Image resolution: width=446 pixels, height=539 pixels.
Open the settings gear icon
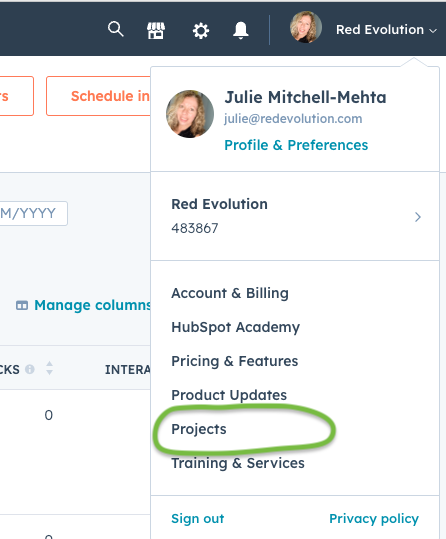pos(201,31)
